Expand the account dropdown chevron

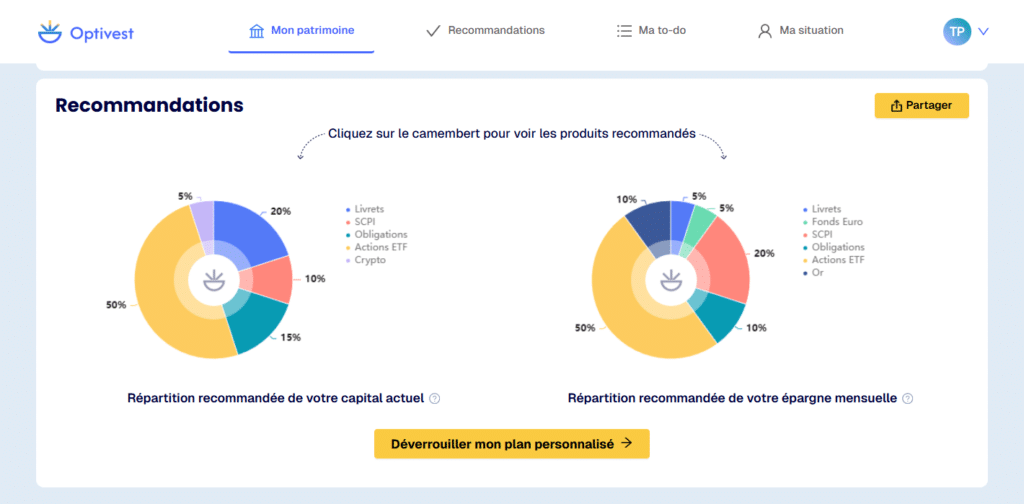click(x=984, y=31)
